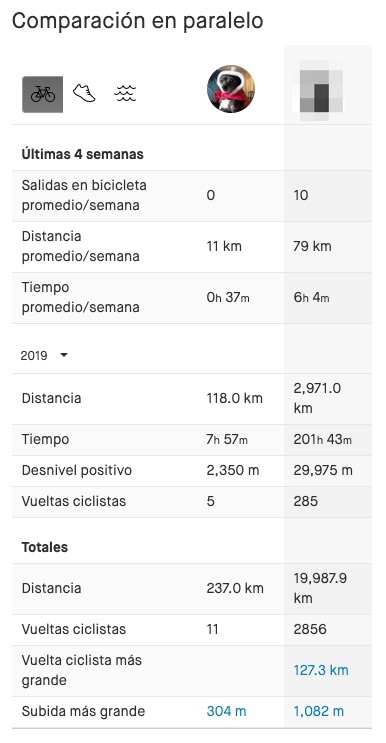The width and height of the screenshot is (386, 743).
Task: Switch to the running shoe icon
Action: (84, 93)
